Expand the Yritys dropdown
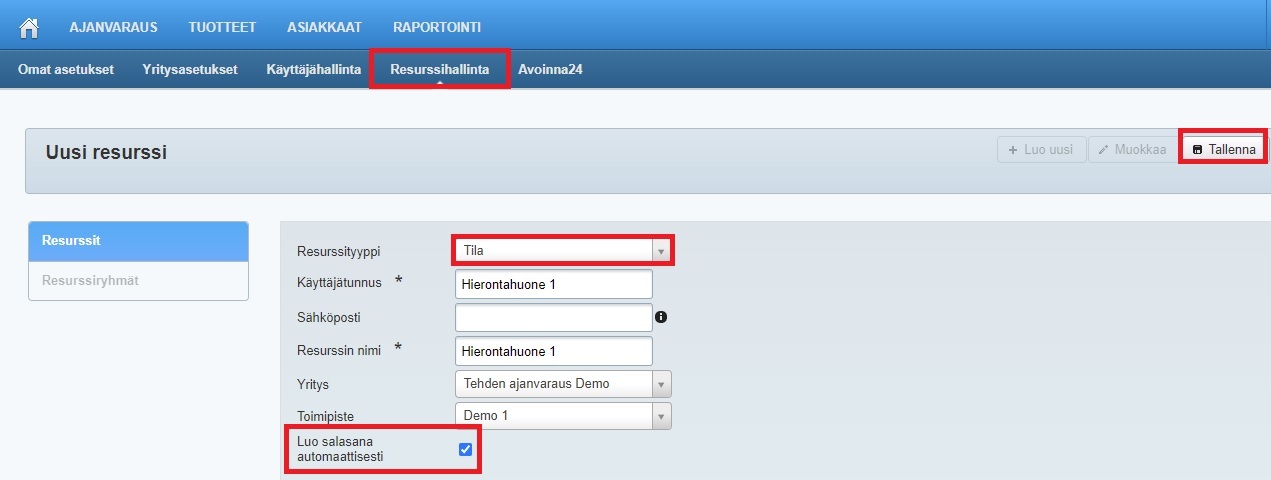 [x=562, y=384]
